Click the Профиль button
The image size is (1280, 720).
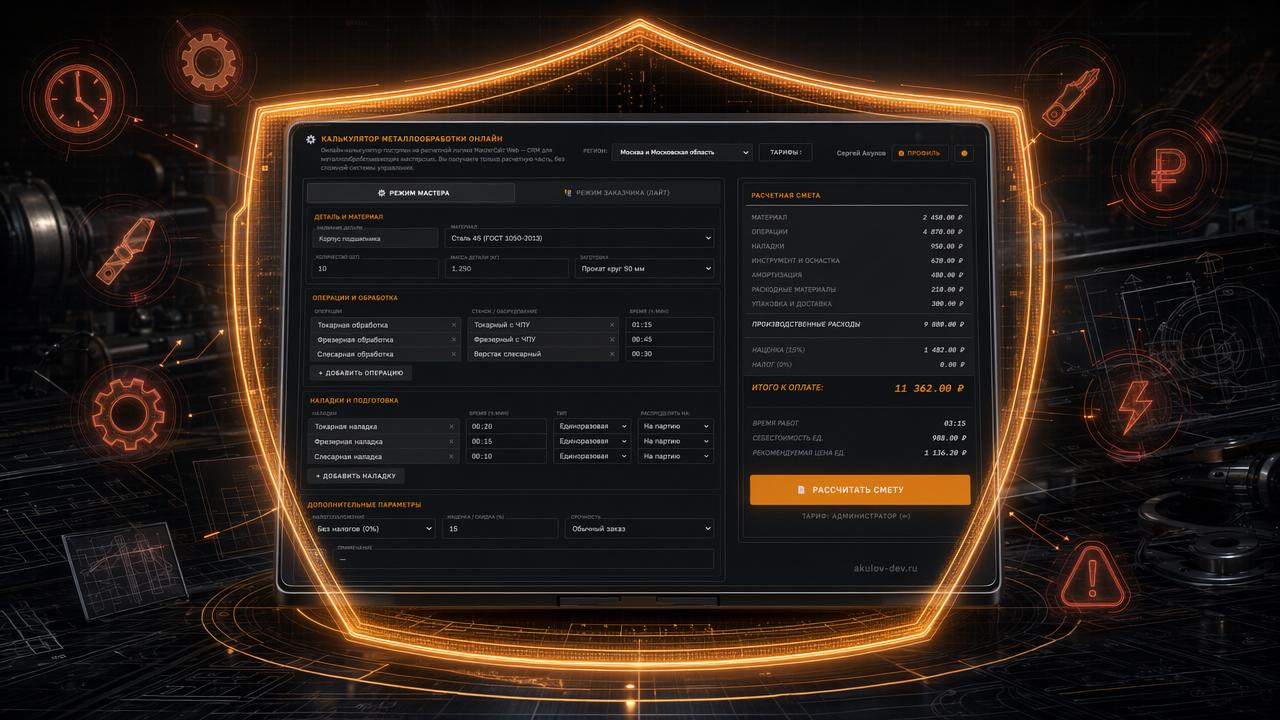tap(919, 153)
